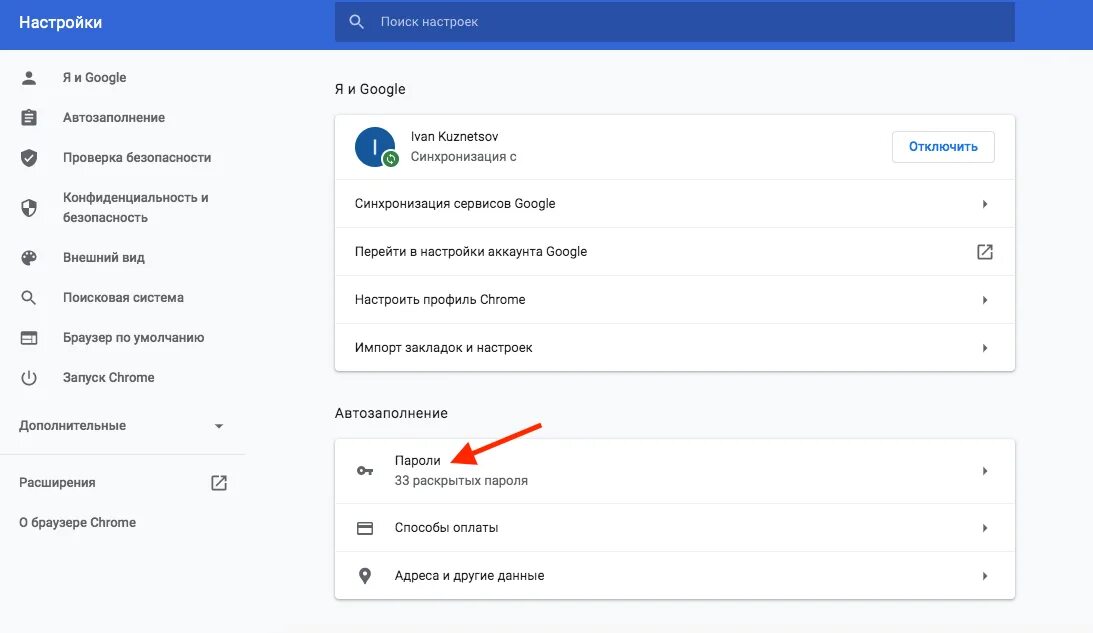Open Запуск Chrome in sidebar
The image size is (1093, 633).
(109, 377)
